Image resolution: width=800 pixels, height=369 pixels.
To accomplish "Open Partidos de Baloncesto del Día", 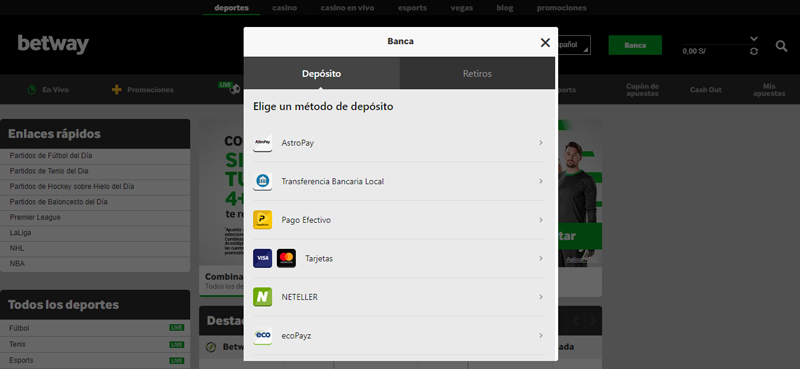I will click(x=95, y=202).
